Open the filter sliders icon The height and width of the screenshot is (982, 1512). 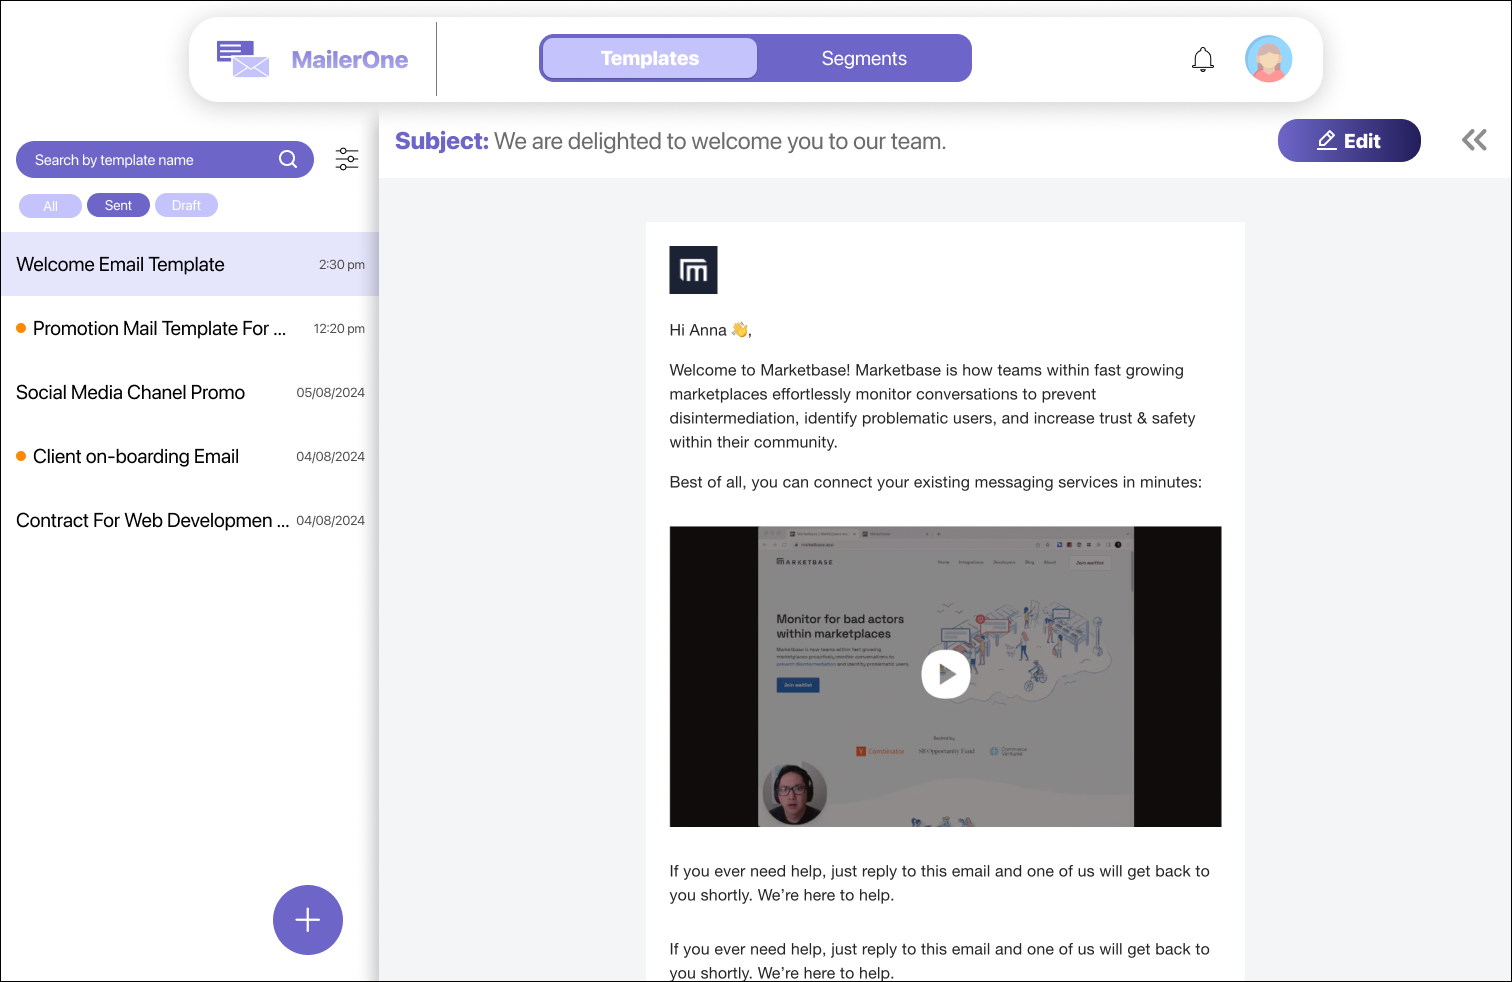click(347, 159)
